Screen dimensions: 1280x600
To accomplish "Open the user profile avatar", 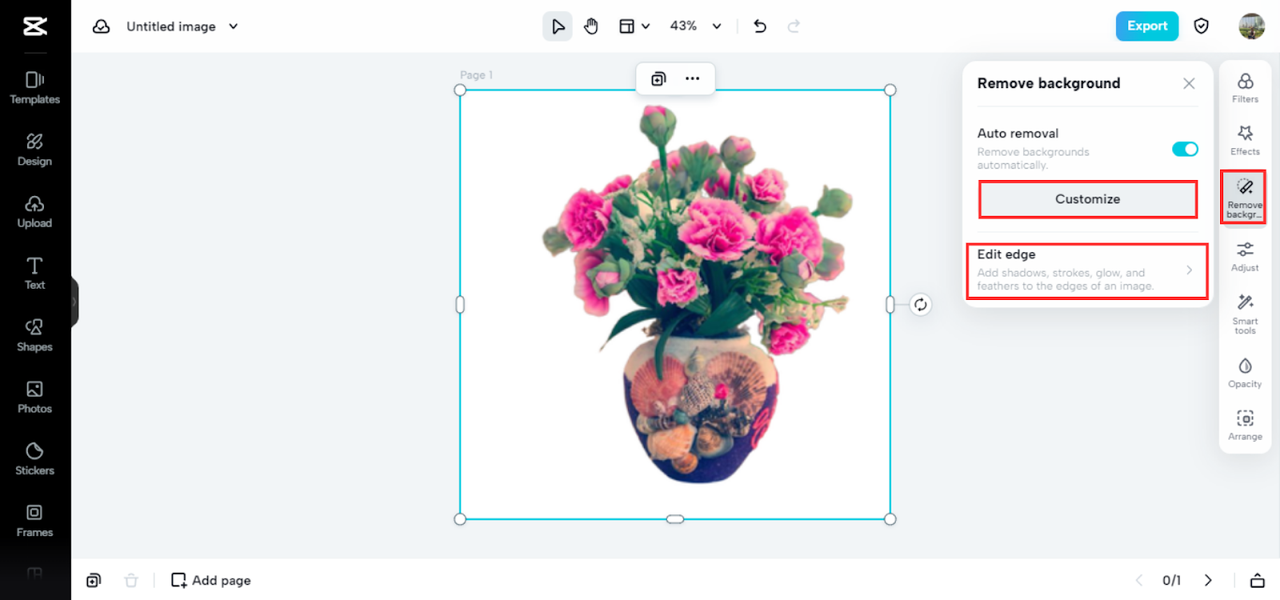I will coord(1251,26).
